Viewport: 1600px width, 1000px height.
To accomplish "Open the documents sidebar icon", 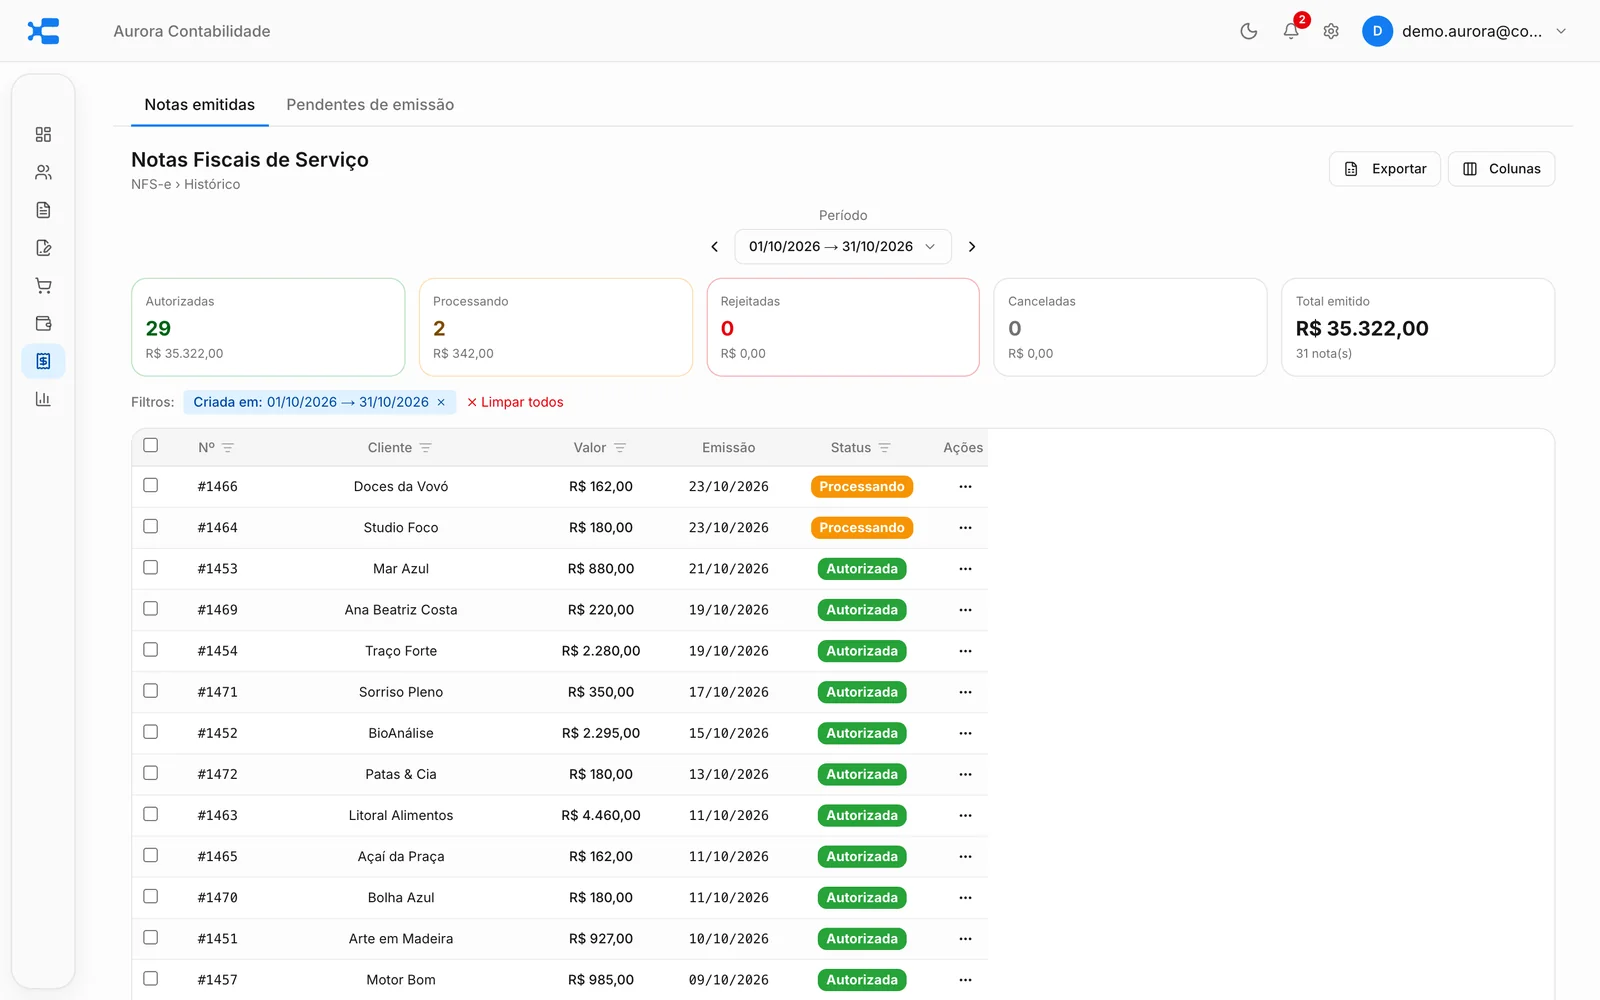I will [43, 210].
